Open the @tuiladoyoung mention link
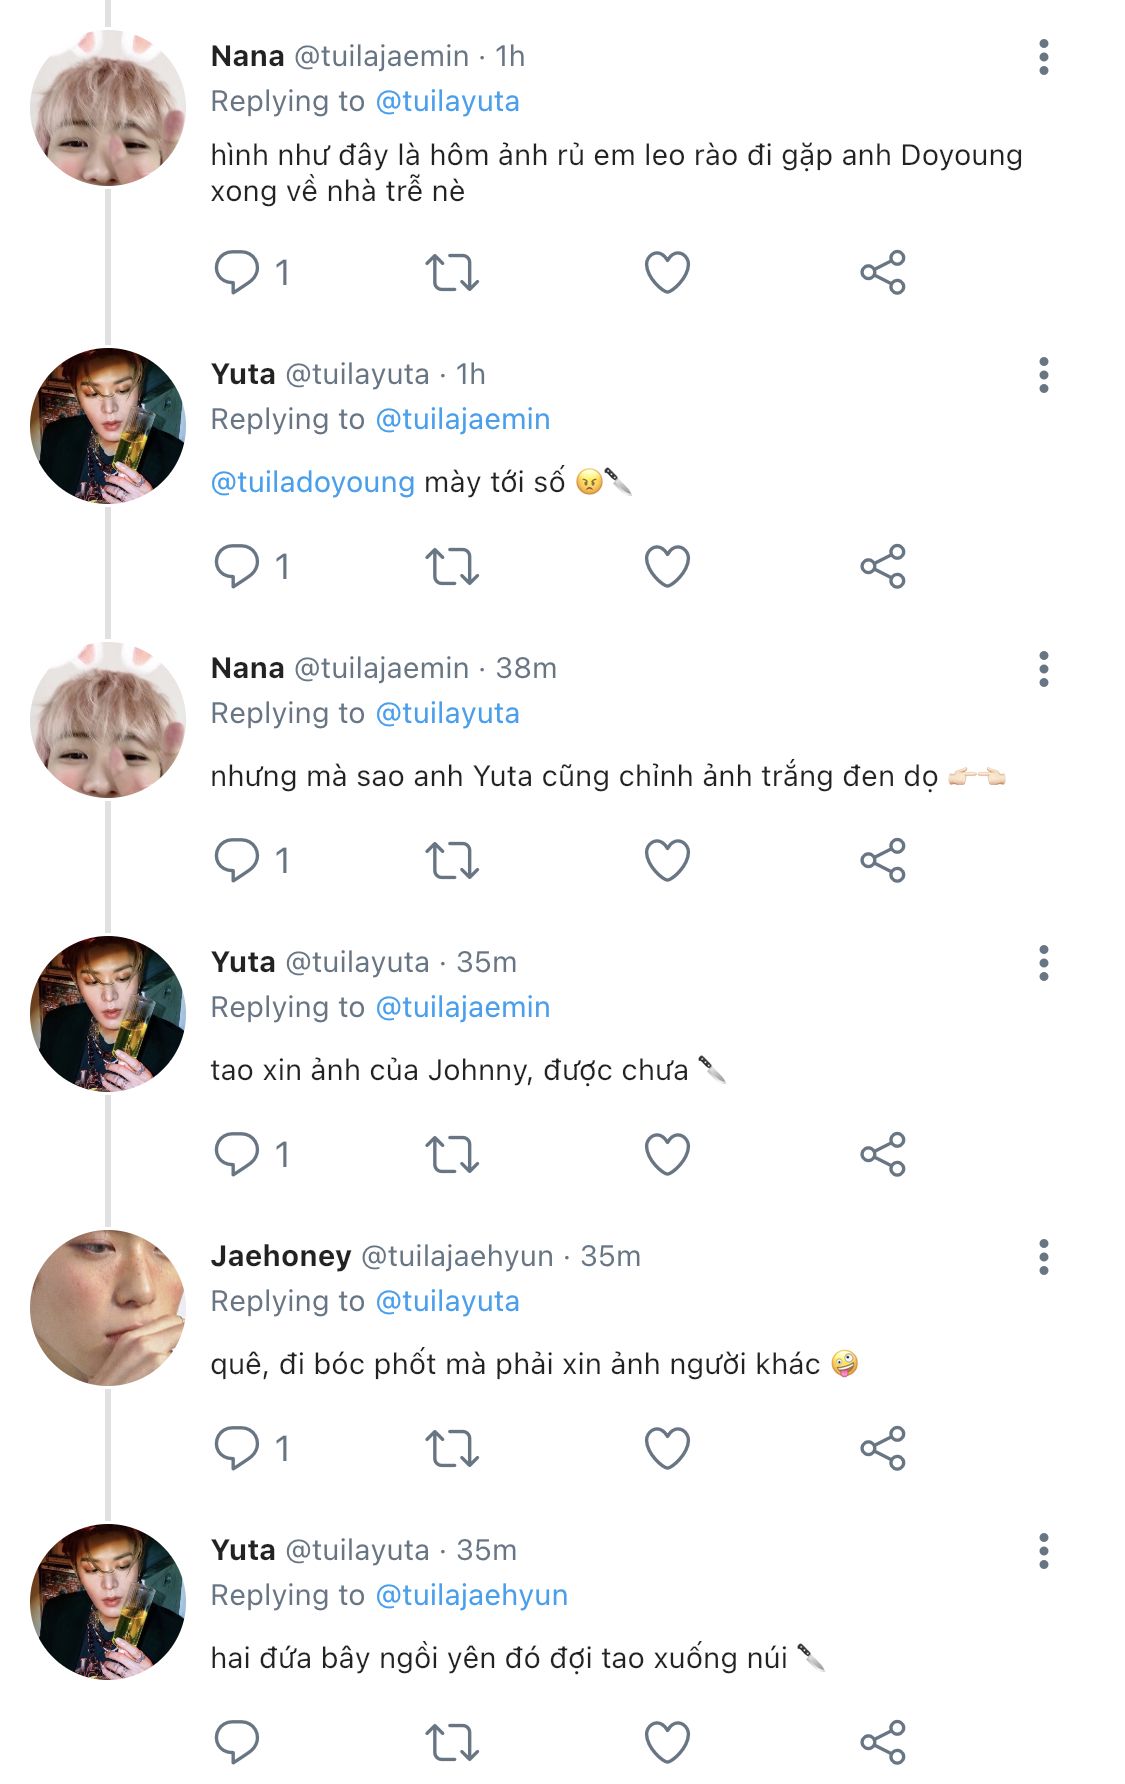 tap(312, 482)
